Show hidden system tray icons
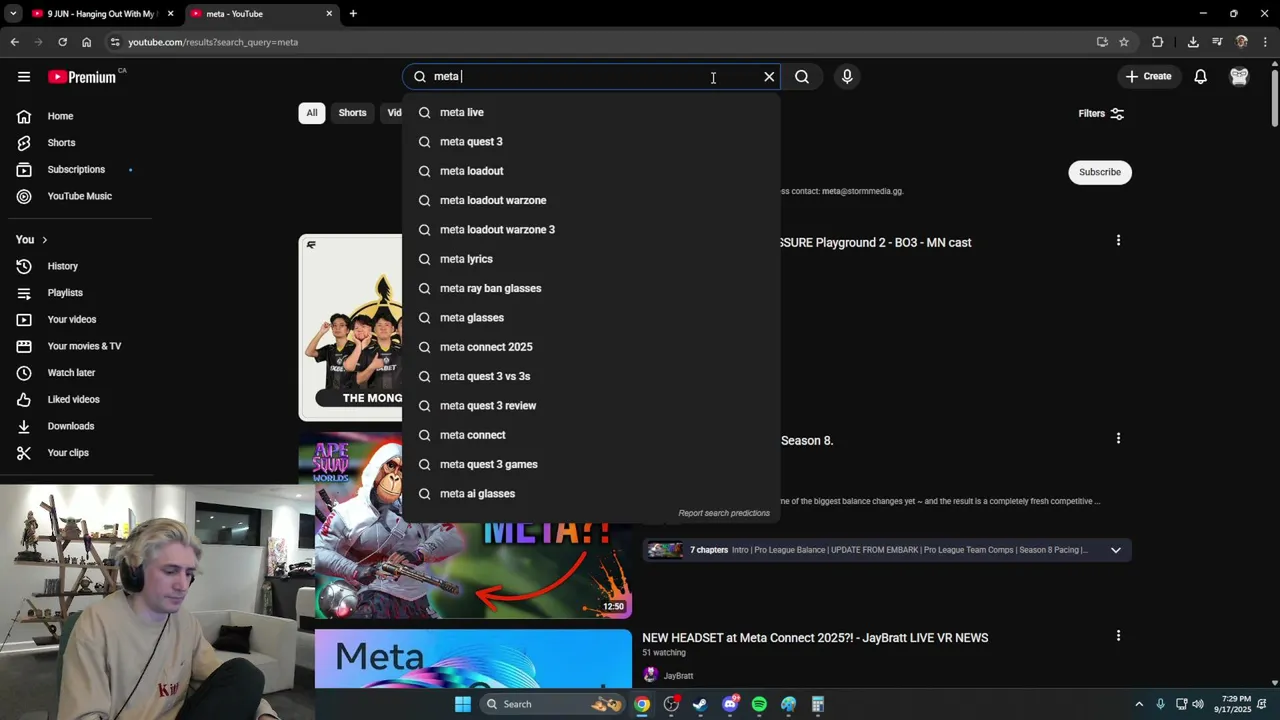1280x720 pixels. [1139, 704]
